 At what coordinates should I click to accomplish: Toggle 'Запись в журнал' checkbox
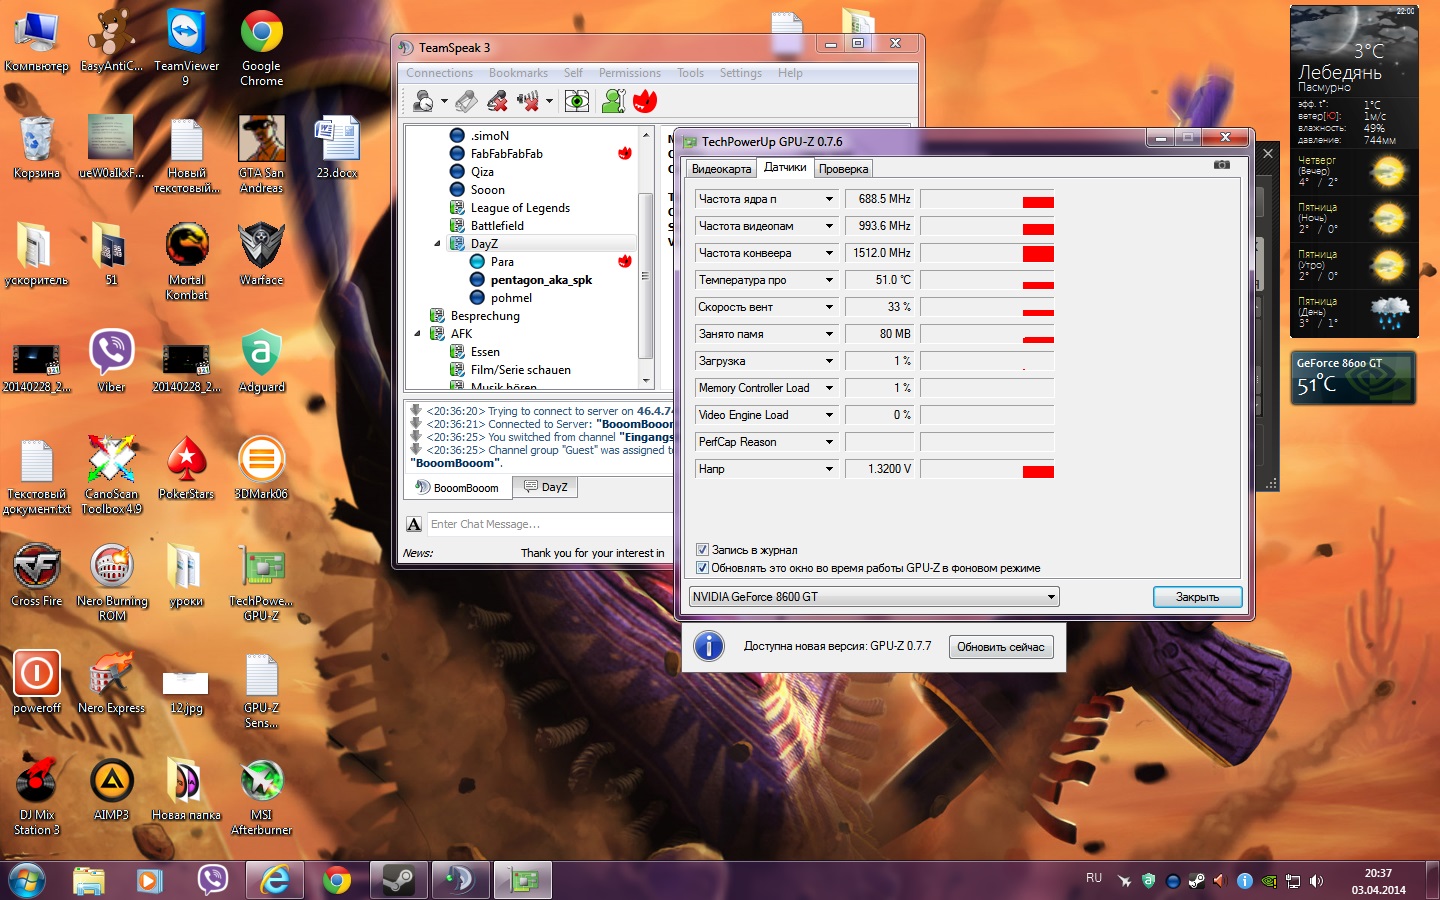(702, 550)
